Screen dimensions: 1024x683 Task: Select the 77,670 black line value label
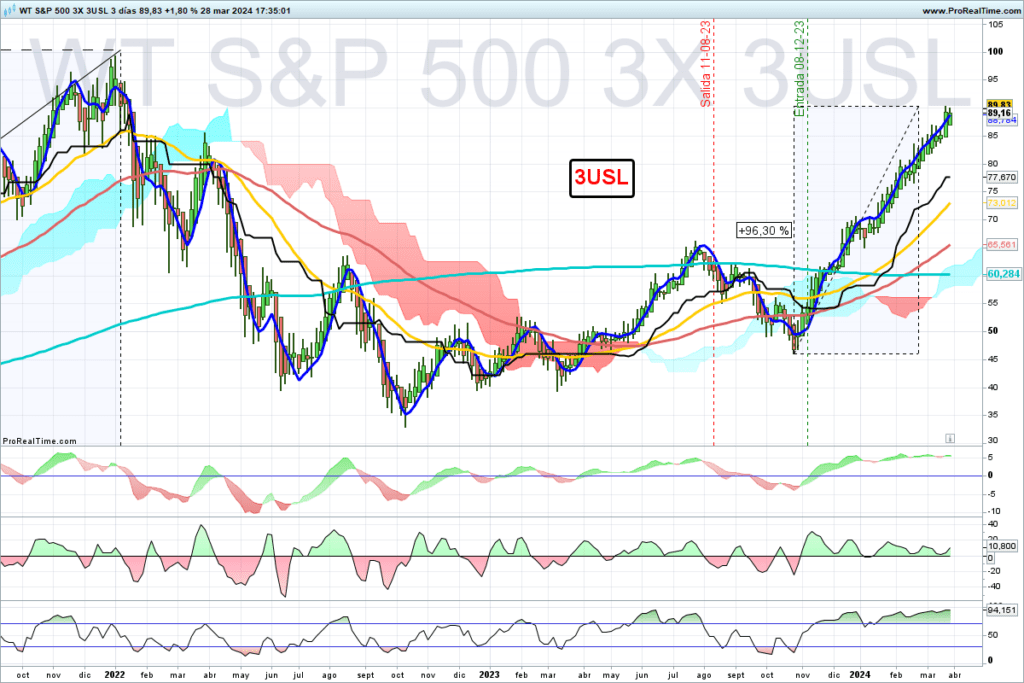[x=1001, y=177]
